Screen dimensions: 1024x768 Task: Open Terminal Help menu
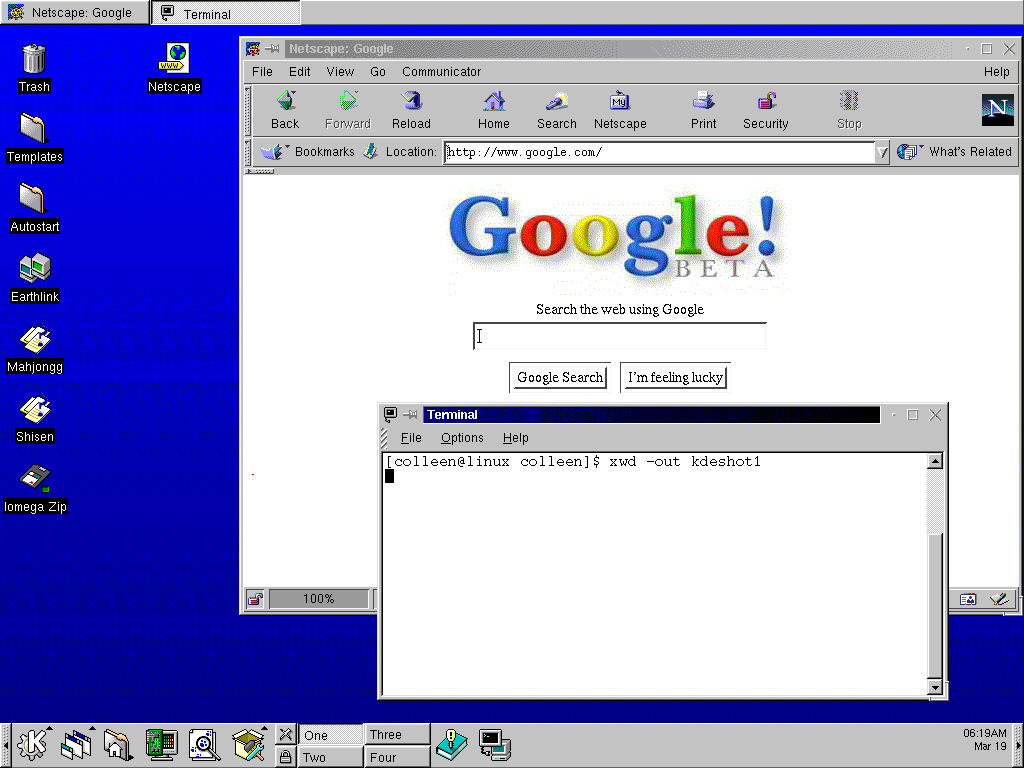(x=515, y=438)
